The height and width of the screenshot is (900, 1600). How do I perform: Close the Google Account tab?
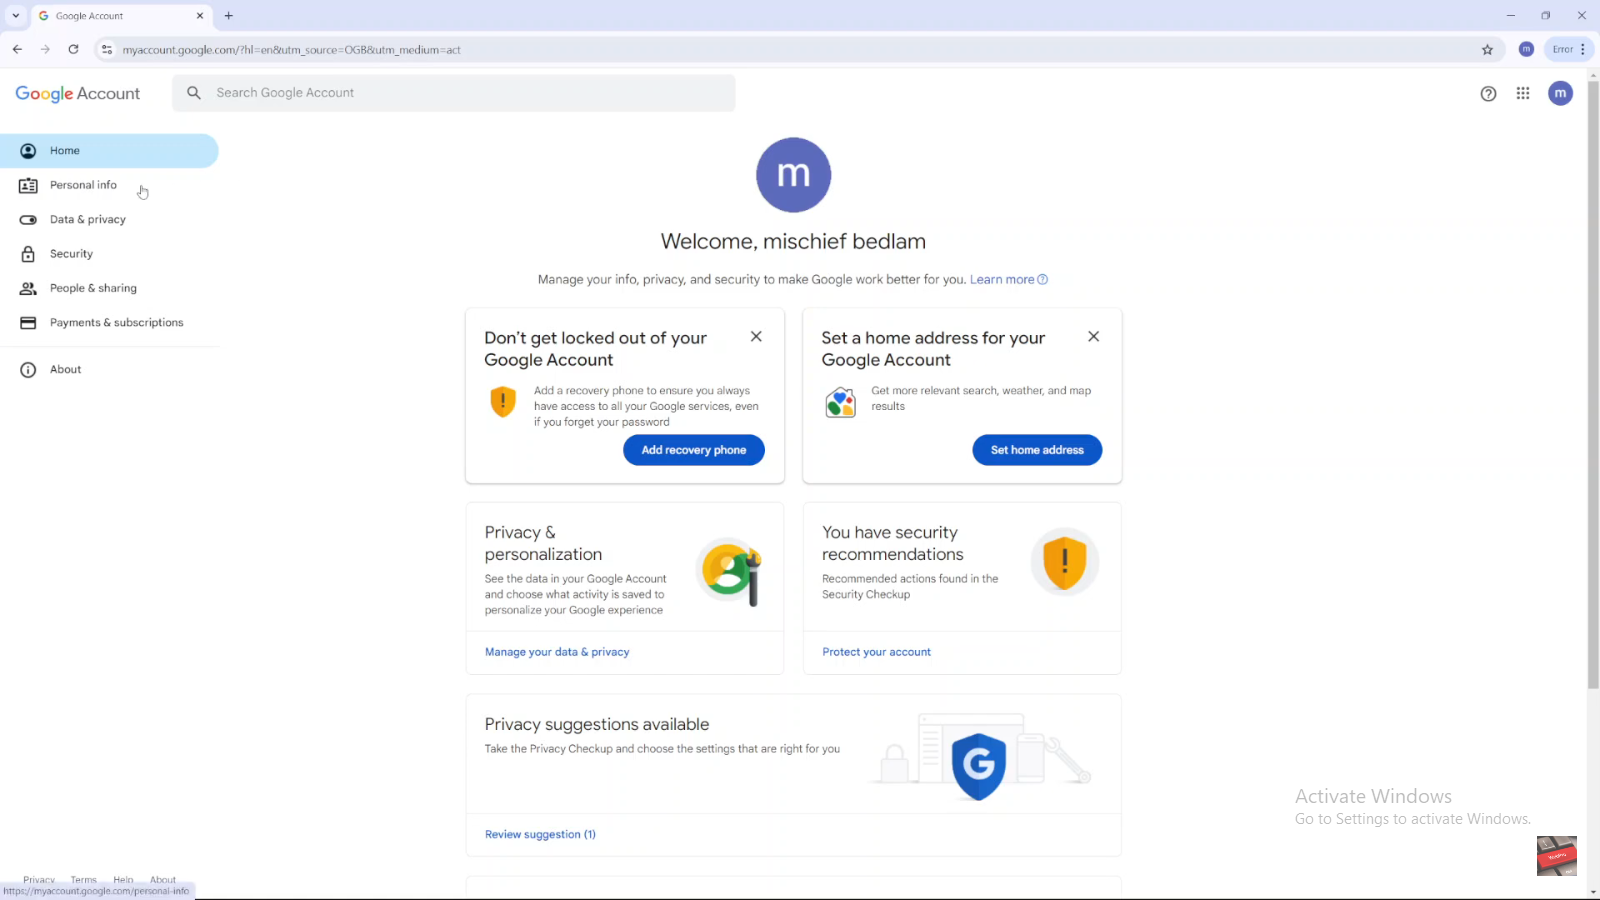point(200,16)
